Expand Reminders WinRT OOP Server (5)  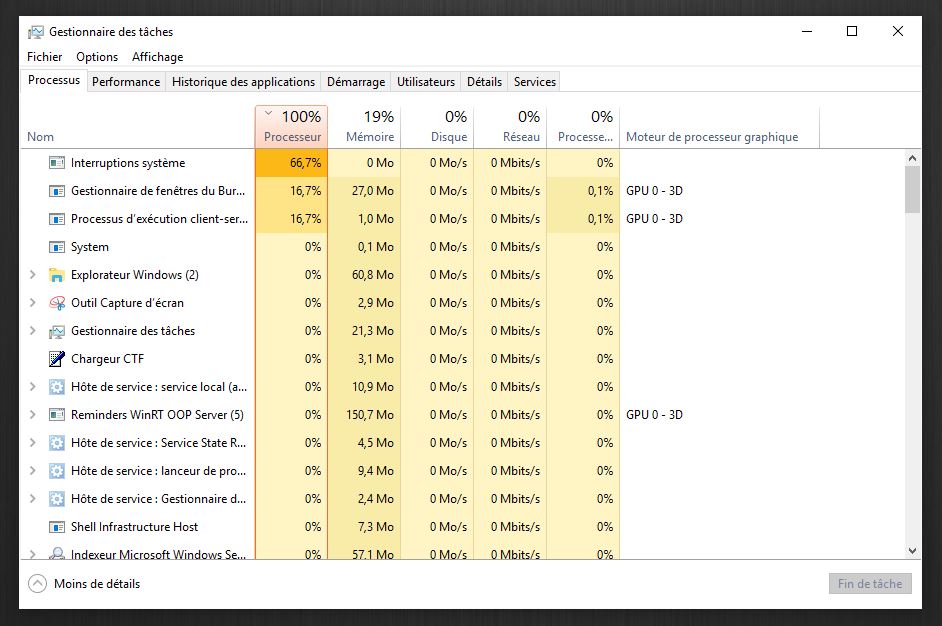33,415
